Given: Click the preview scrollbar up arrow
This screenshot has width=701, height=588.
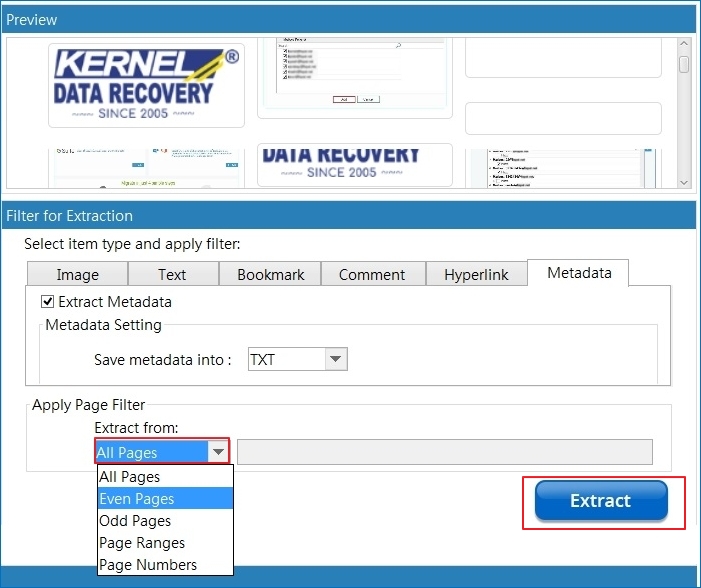Looking at the screenshot, I should (x=684, y=44).
